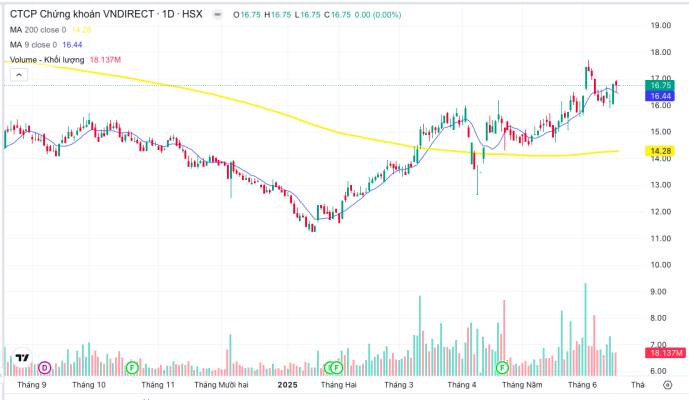Click the blue 16.44 MA price label
The width and height of the screenshot is (689, 400).
point(660,96)
